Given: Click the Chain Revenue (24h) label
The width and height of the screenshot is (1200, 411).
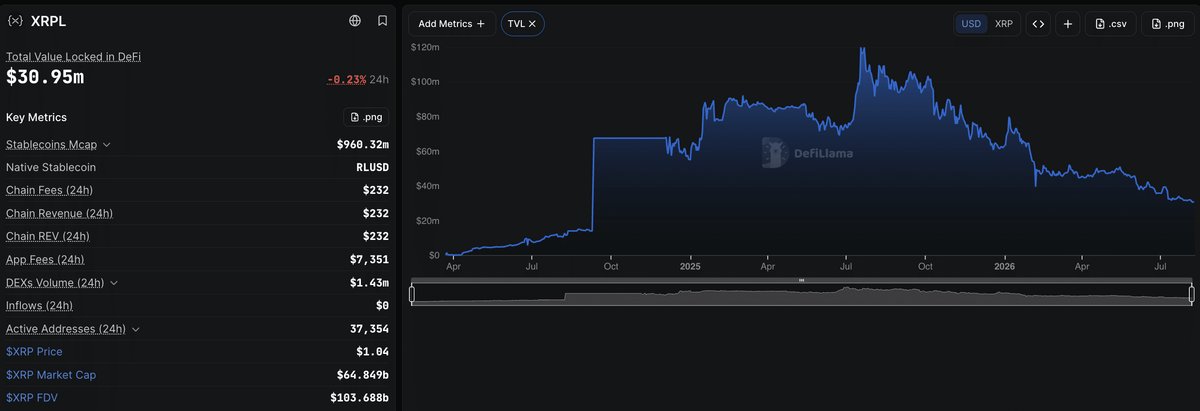Looking at the screenshot, I should point(59,213).
